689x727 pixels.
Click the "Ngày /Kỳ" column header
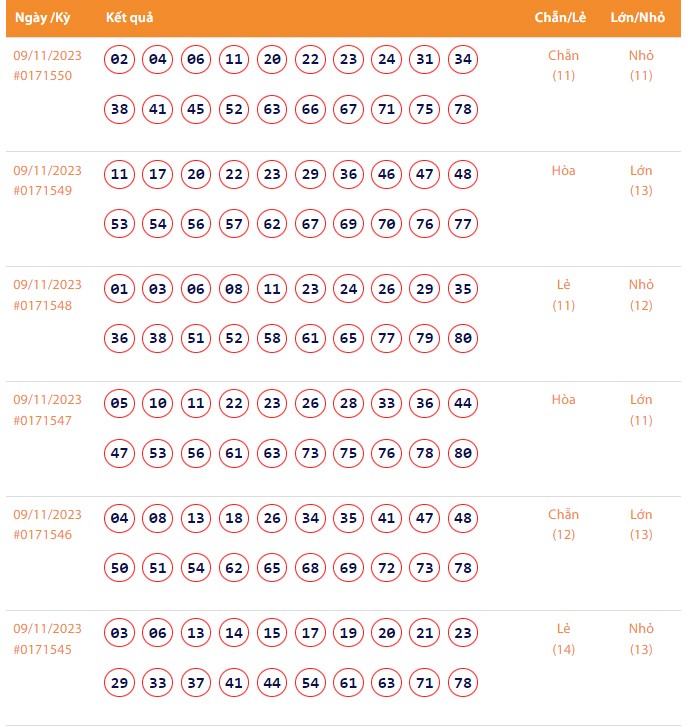(x=42, y=18)
